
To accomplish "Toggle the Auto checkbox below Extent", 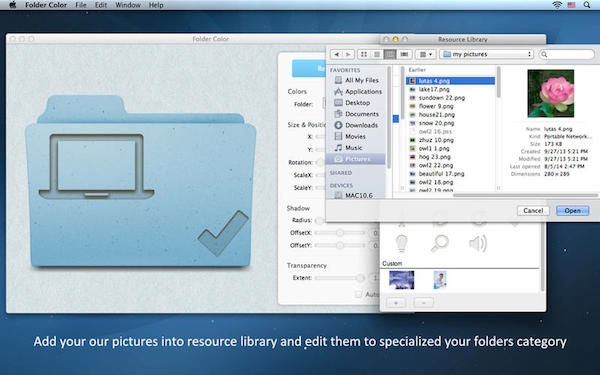I will [x=359, y=294].
